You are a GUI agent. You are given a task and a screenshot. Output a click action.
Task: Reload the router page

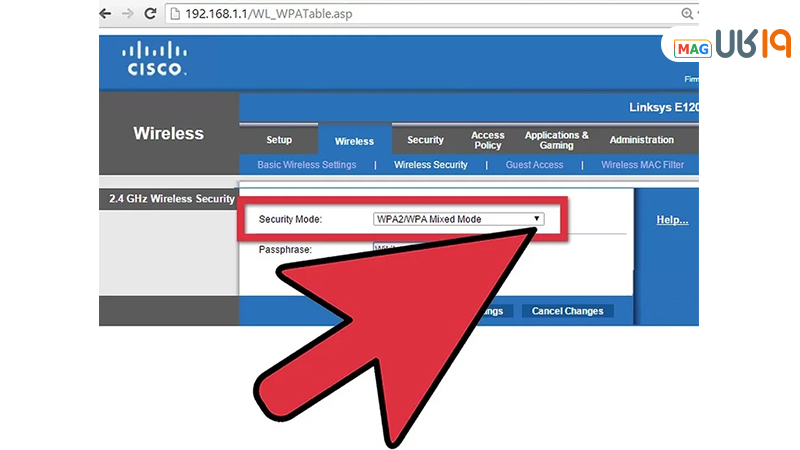[x=150, y=14]
